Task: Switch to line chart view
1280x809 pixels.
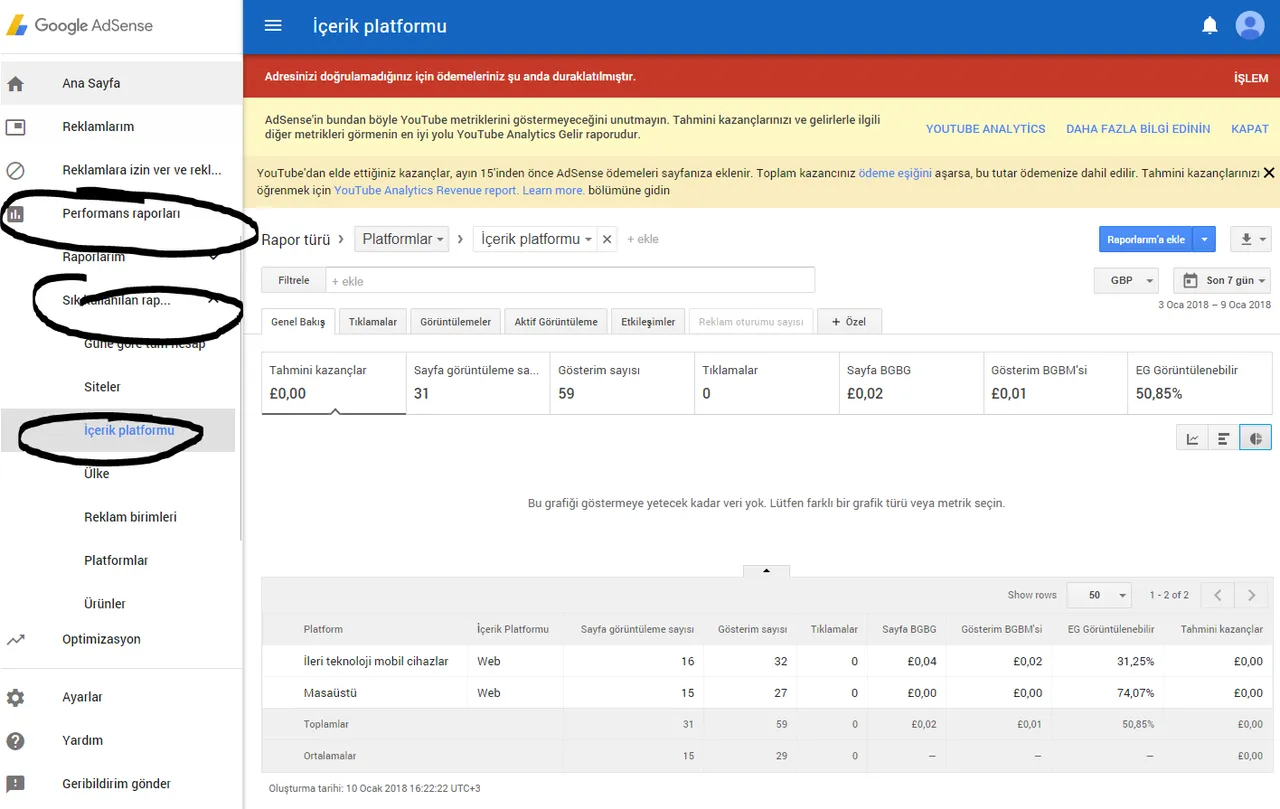Action: click(x=1193, y=438)
